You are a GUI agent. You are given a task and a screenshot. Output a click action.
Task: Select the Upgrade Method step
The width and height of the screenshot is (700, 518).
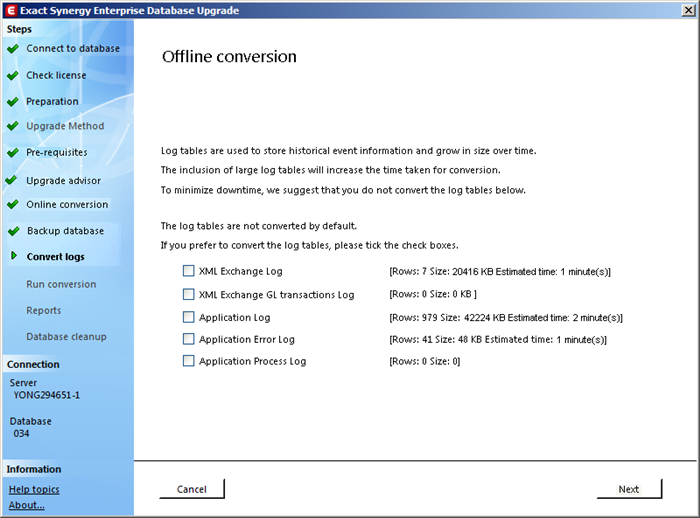click(x=65, y=126)
